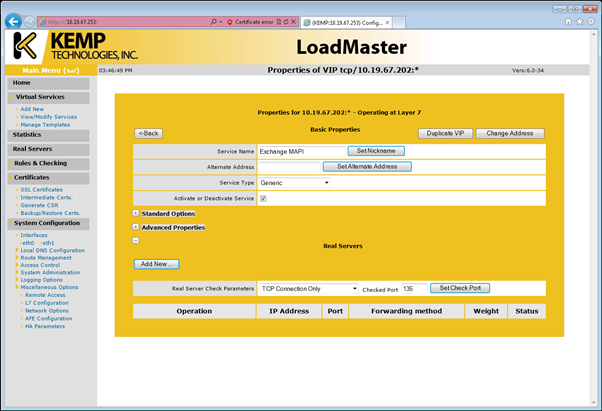Click the KEMP Technologies logo
This screenshot has height=411, width=602.
[75, 46]
